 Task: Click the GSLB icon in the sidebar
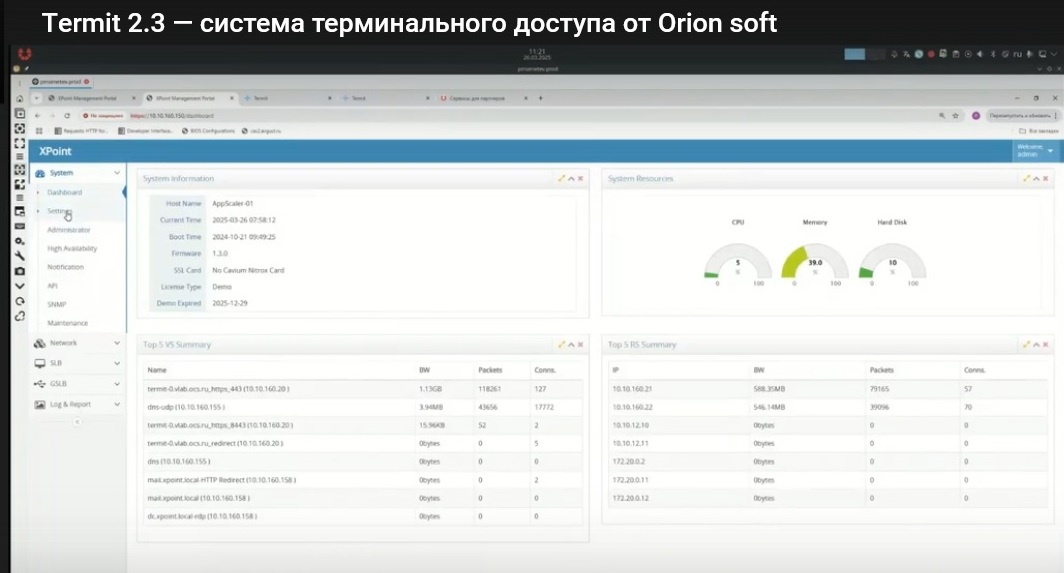pyautogui.click(x=40, y=384)
